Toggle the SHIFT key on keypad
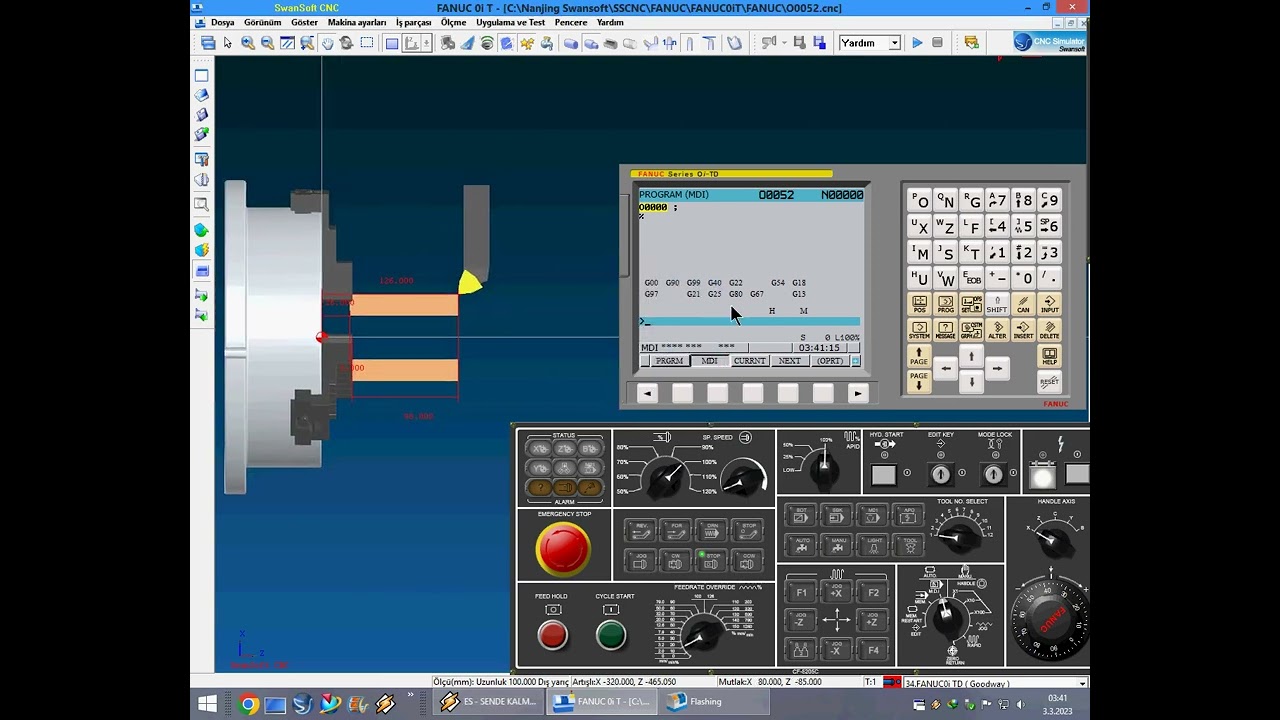1280x720 pixels. tap(997, 304)
